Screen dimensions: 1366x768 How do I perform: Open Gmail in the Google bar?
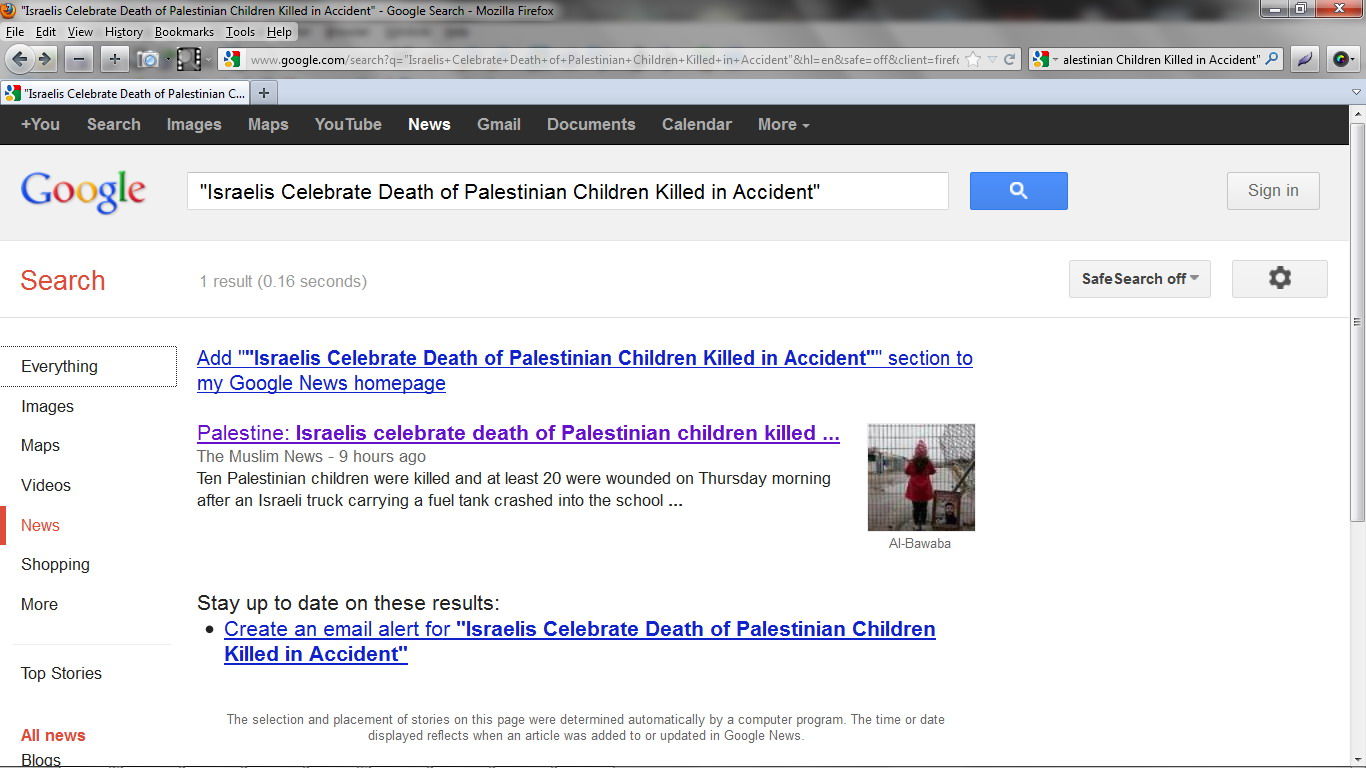(499, 124)
